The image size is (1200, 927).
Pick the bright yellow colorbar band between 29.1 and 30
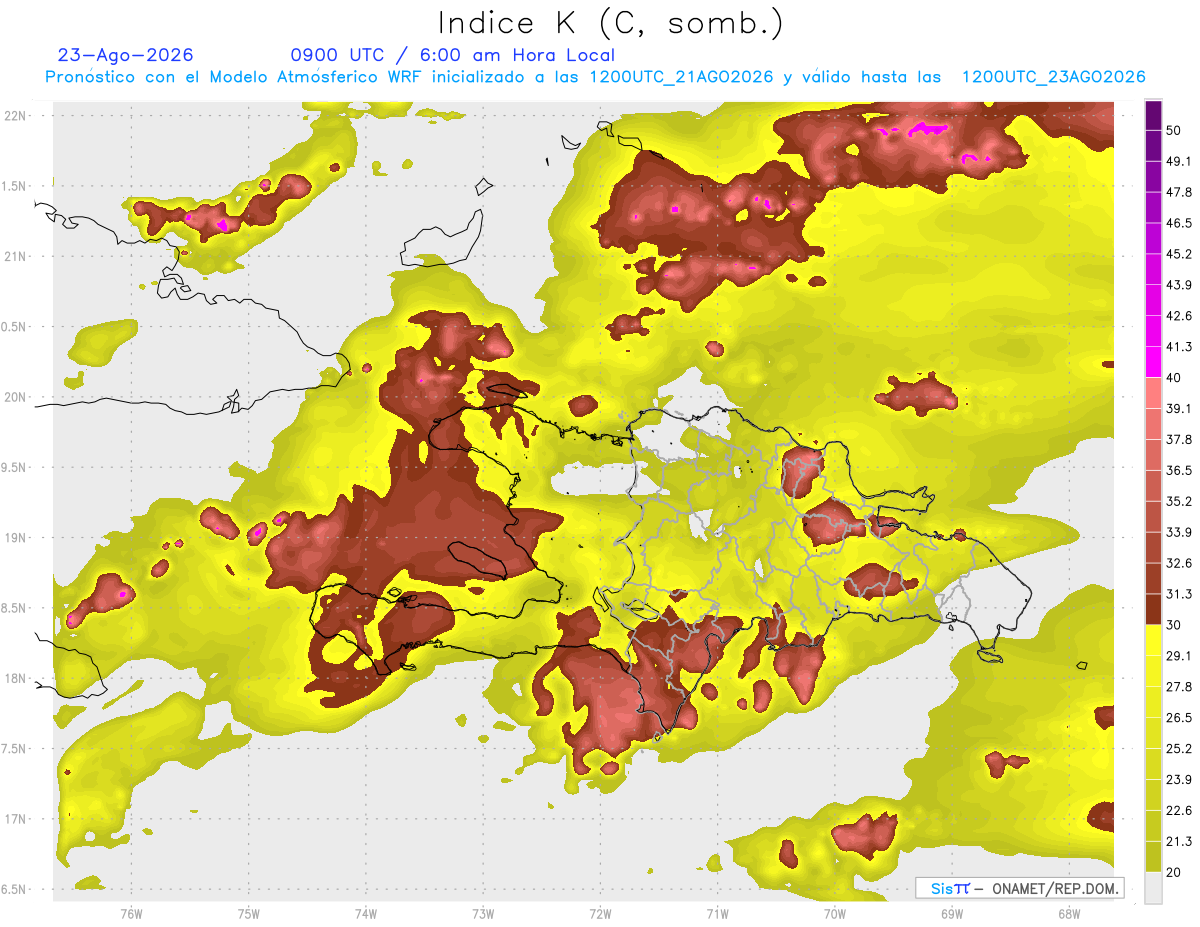click(x=1153, y=640)
